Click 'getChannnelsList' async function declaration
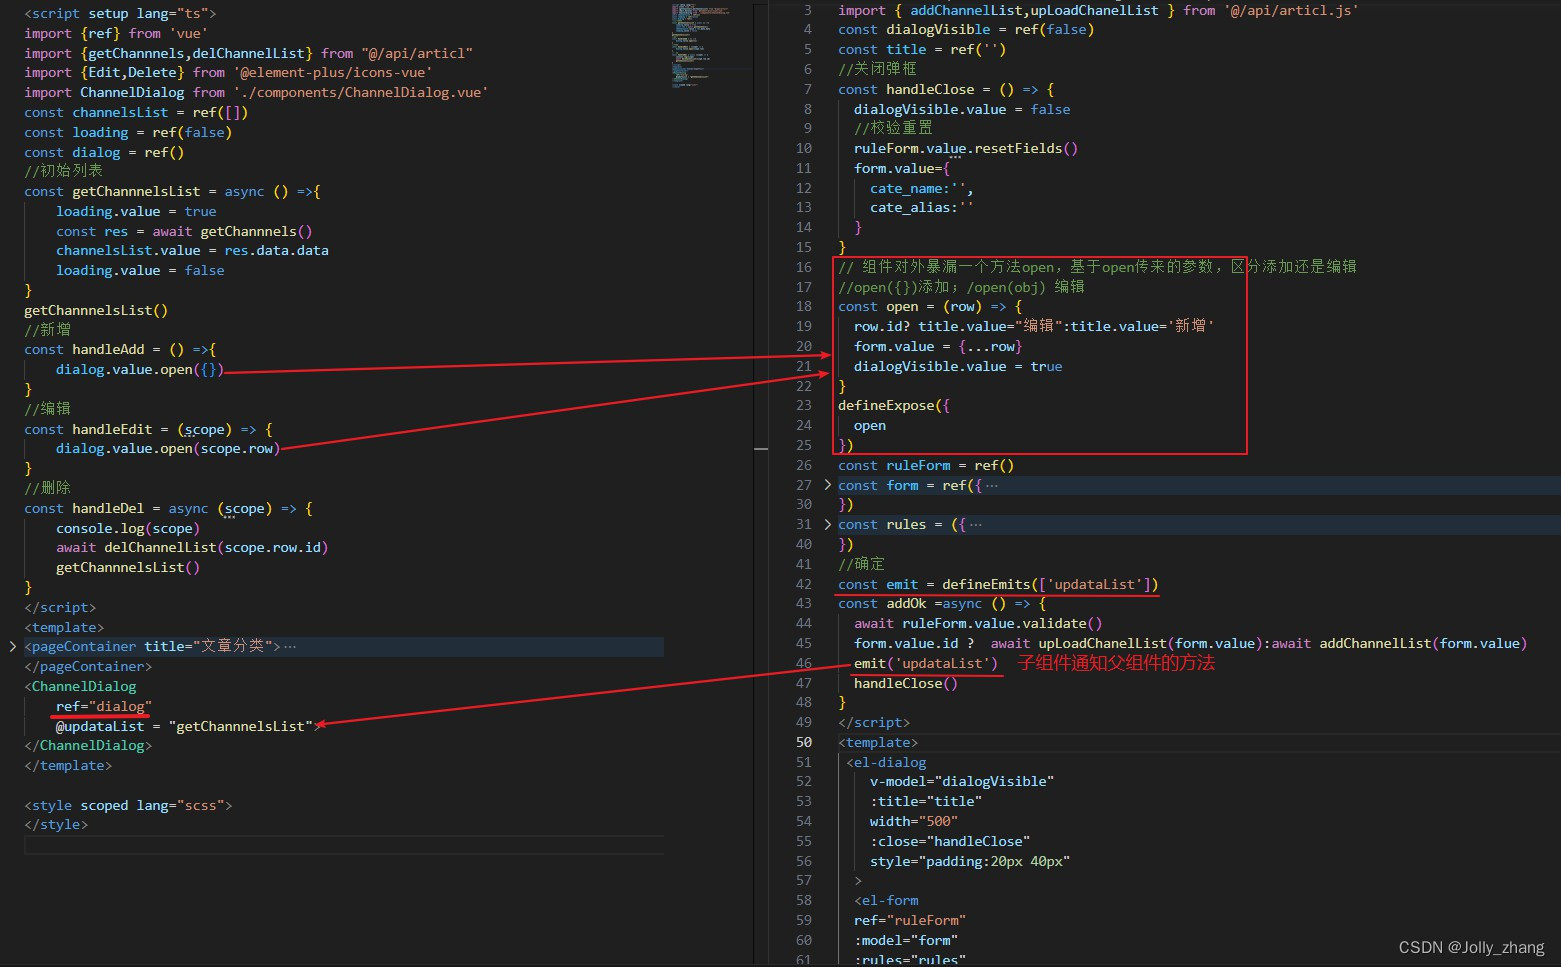This screenshot has width=1561, height=967. (x=172, y=191)
